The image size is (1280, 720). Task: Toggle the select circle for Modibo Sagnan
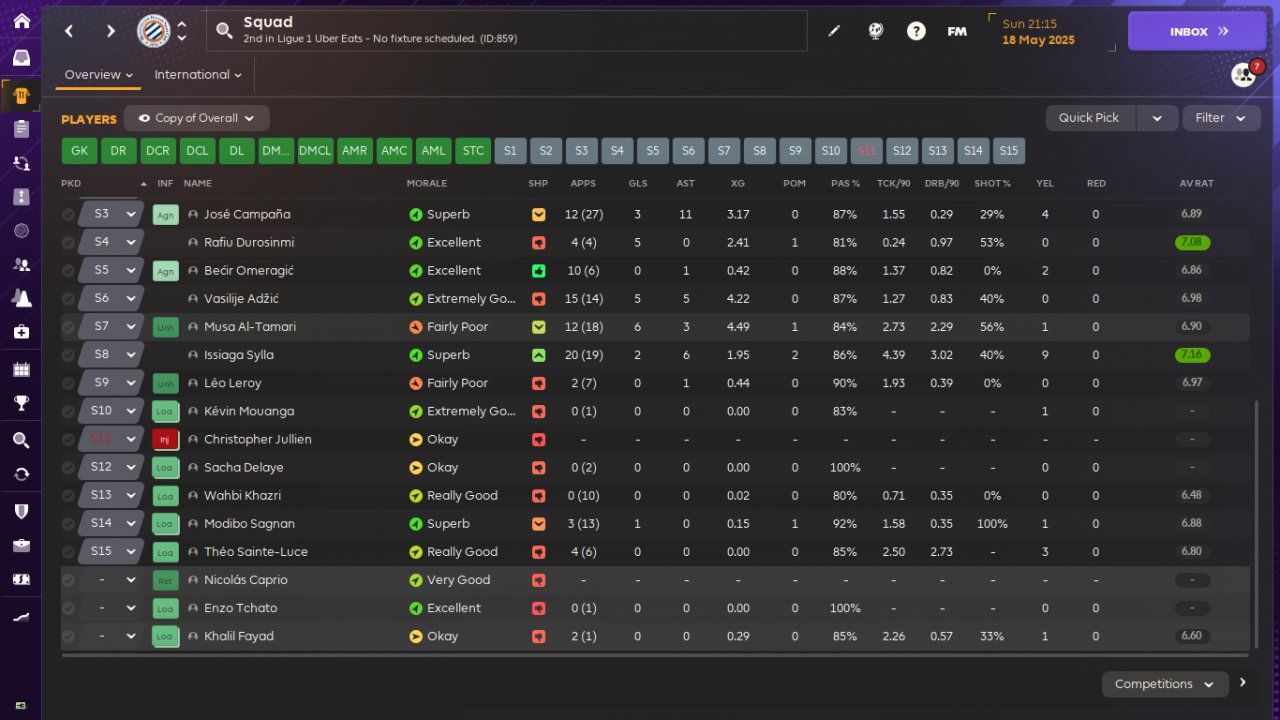coord(68,524)
